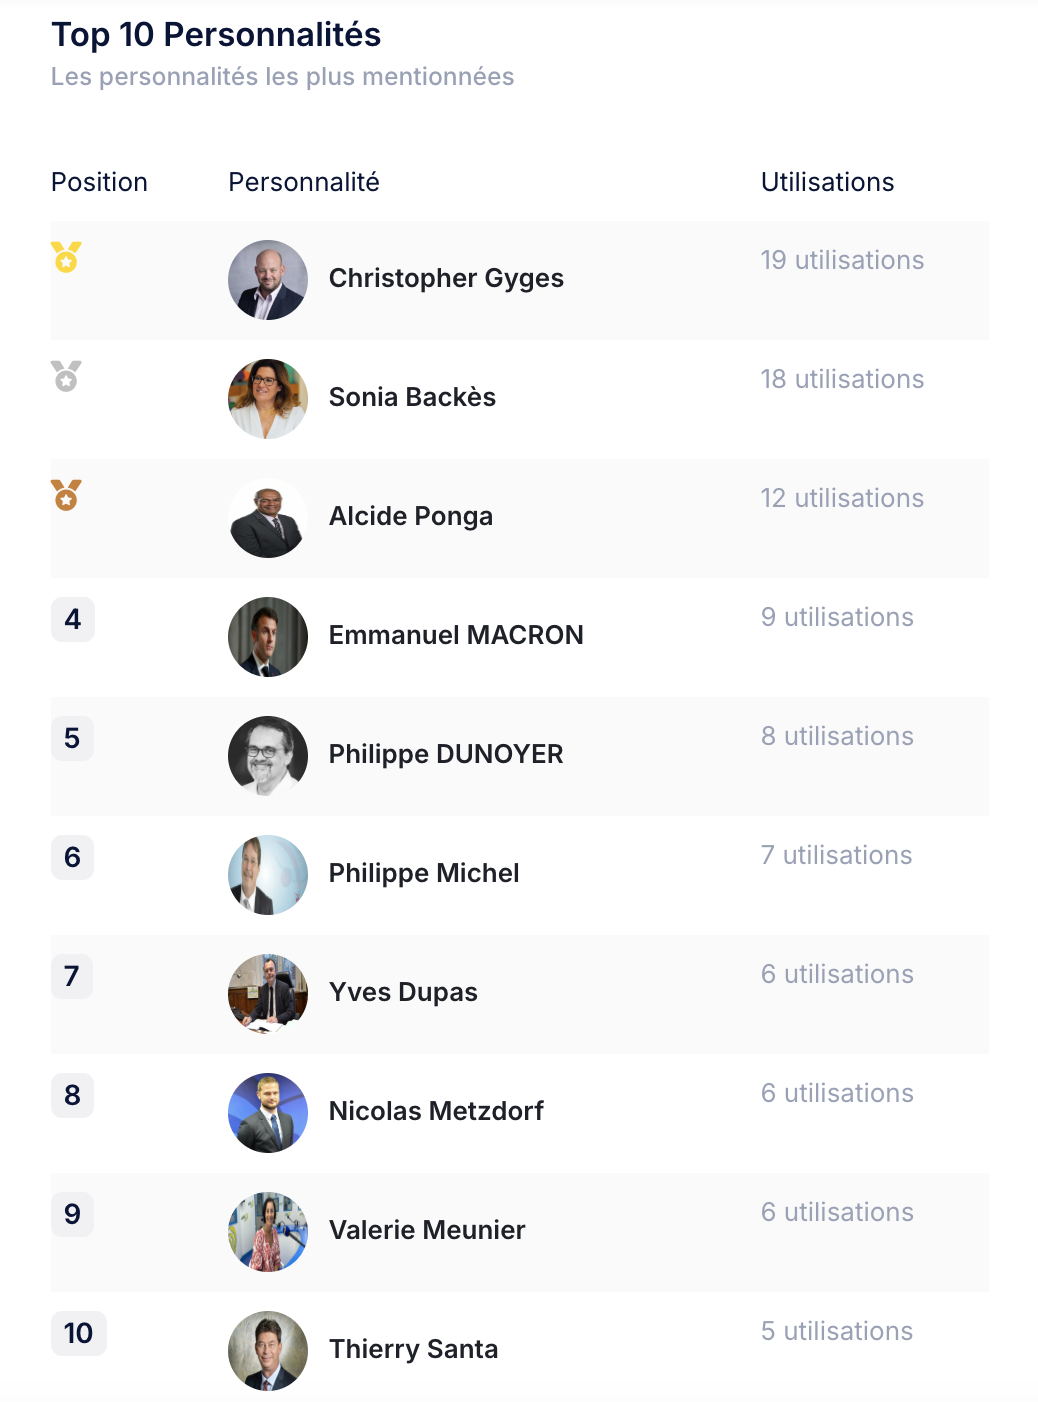This screenshot has height=1402, width=1038.
Task: Select the position 7 badge
Action: [72, 976]
